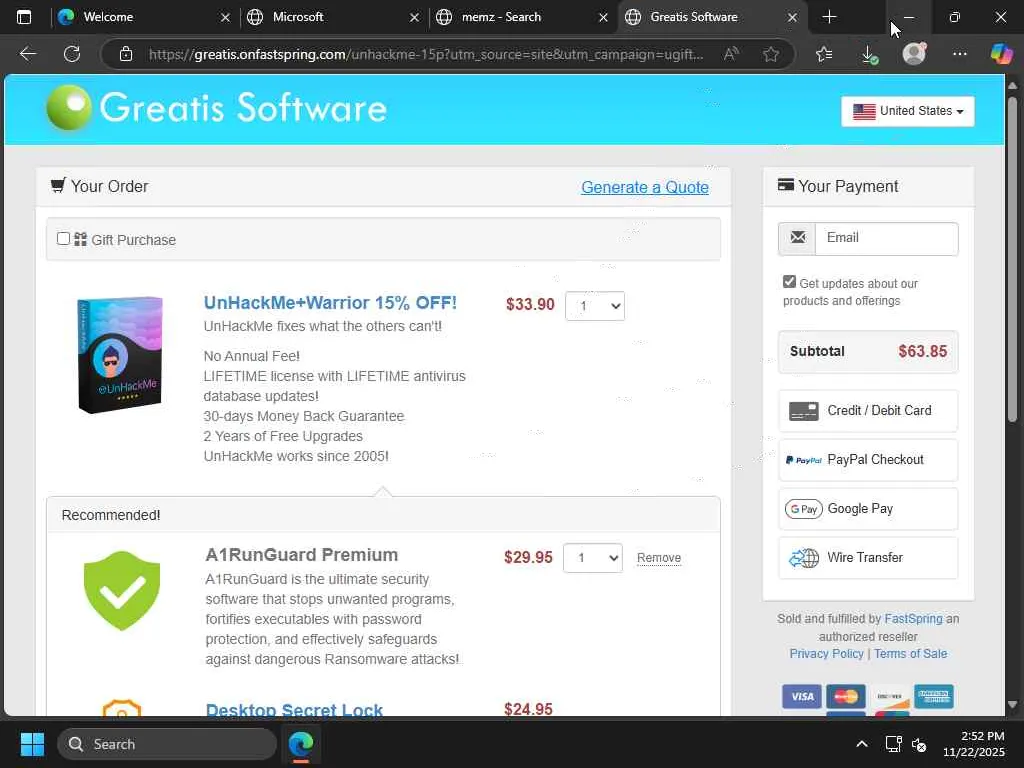Screen dimensions: 1024x768
Task: Open the Desktop Secret Lock link
Action: tap(295, 710)
